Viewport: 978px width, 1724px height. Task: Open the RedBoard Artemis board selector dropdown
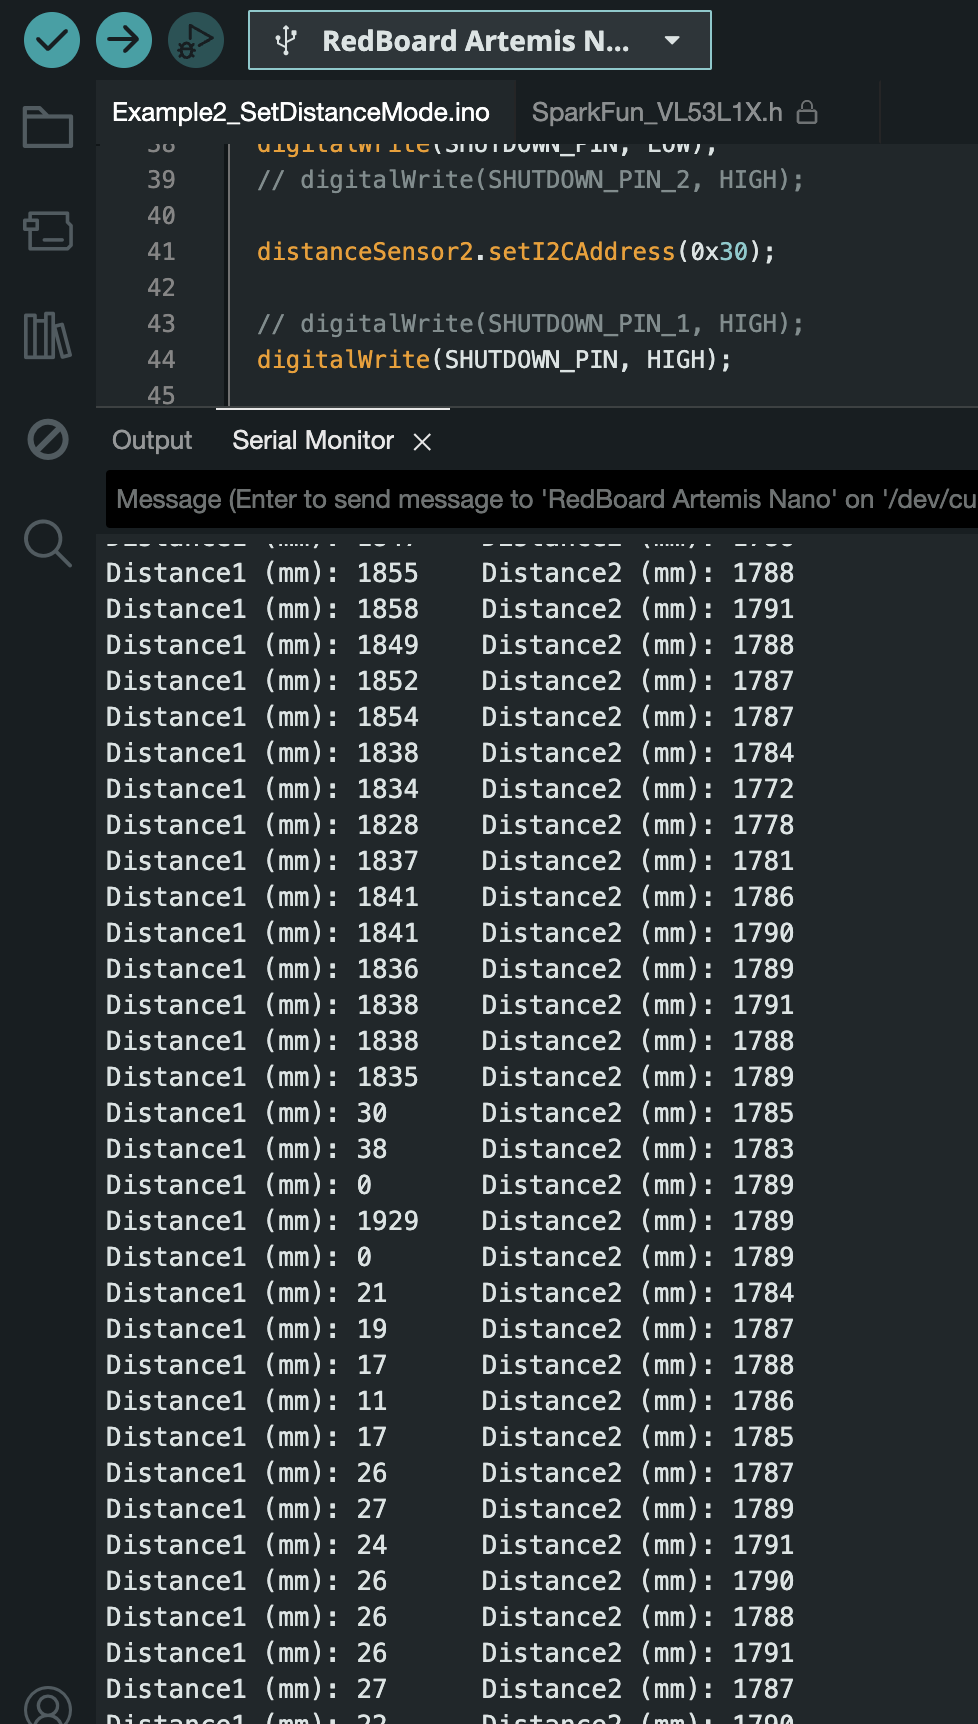480,41
